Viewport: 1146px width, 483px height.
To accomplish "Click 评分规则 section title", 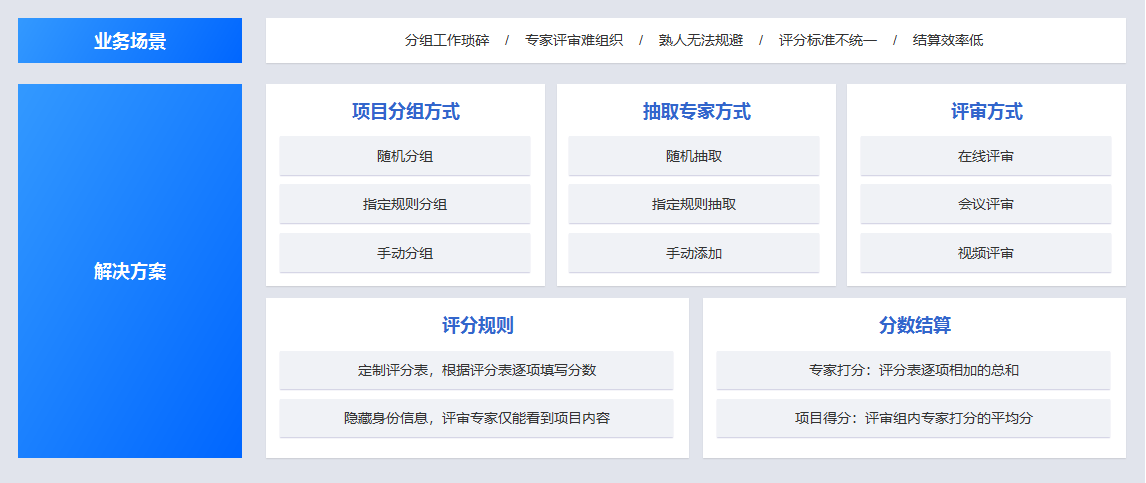I will click(477, 326).
